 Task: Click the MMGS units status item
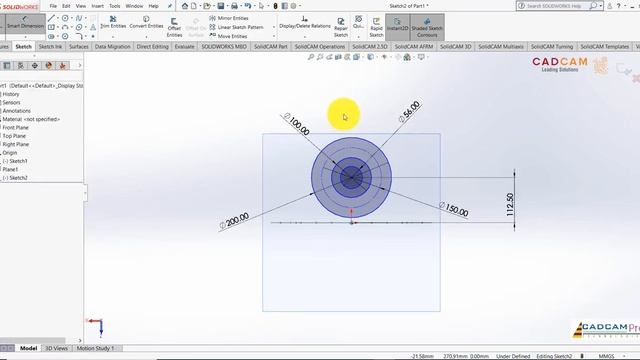606,356
